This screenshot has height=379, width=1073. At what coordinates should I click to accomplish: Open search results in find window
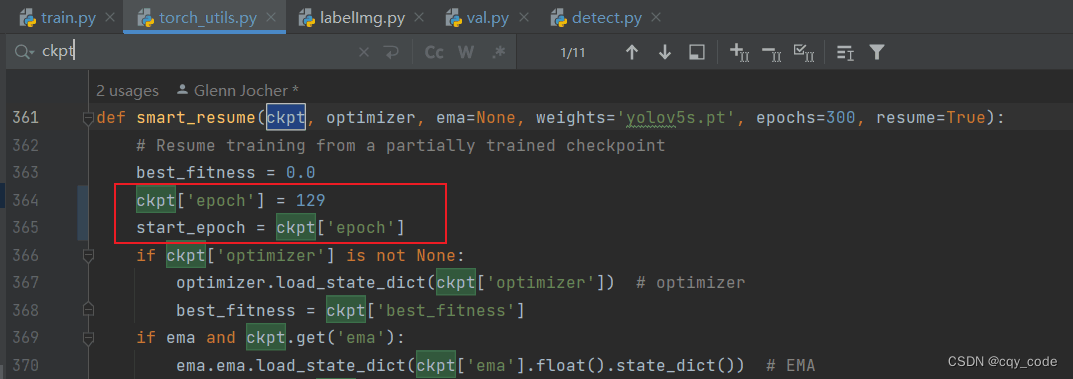coord(696,53)
